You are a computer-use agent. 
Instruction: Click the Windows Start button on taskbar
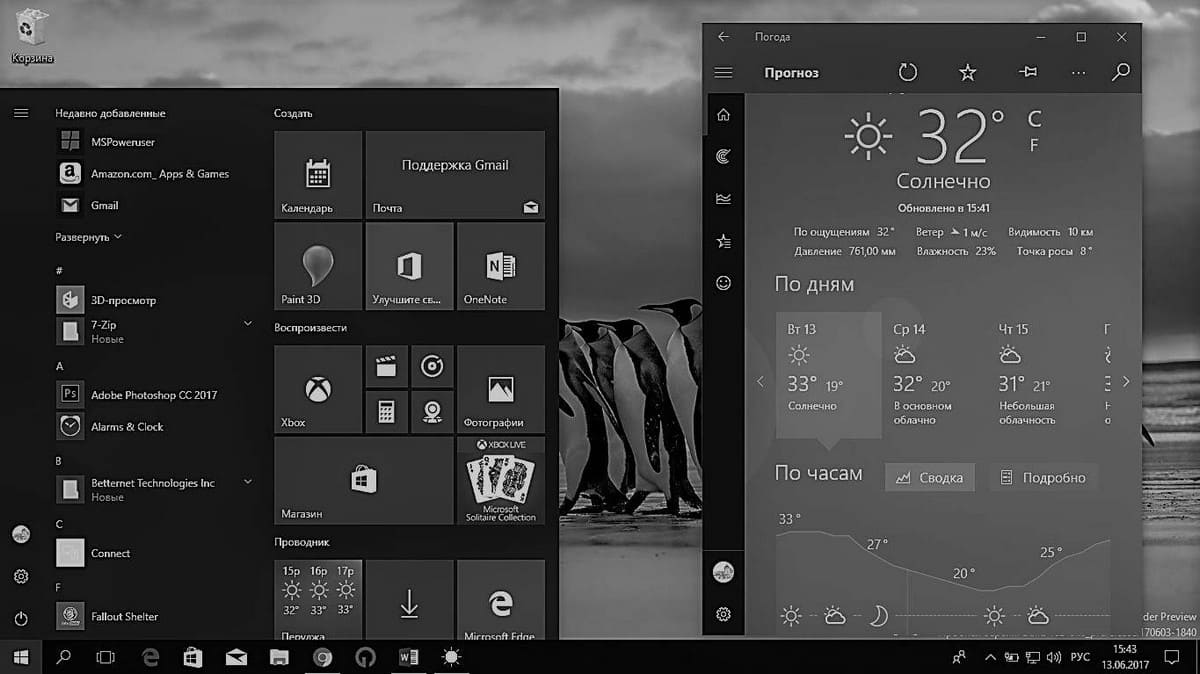point(21,657)
